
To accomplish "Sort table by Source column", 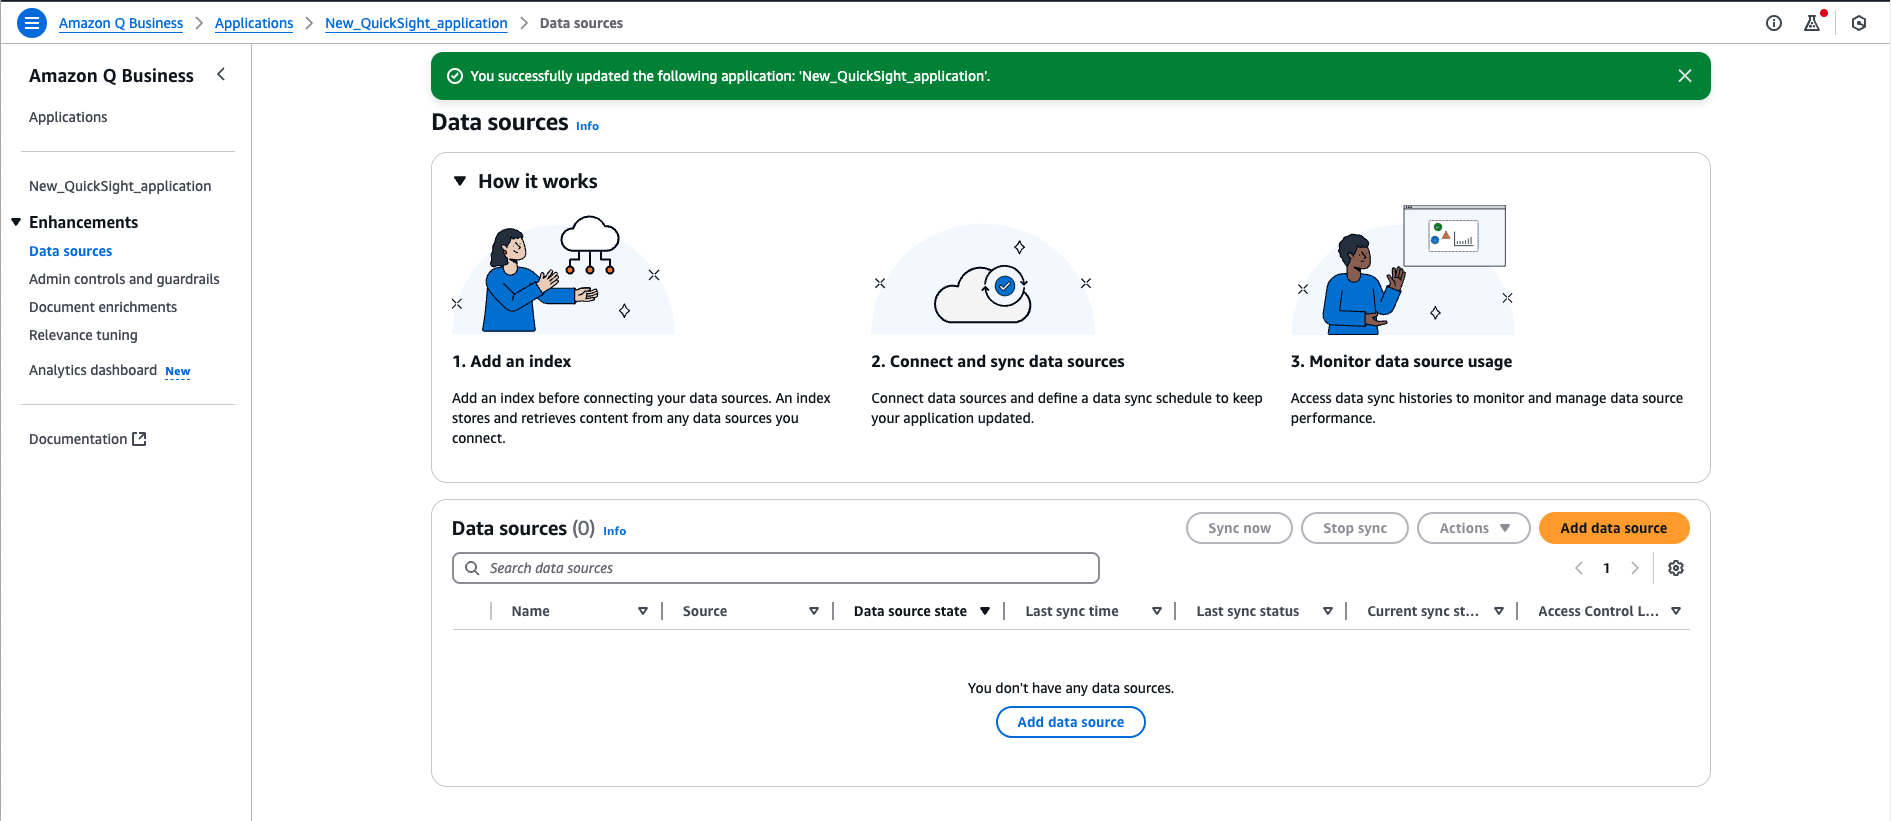I will click(x=814, y=611).
